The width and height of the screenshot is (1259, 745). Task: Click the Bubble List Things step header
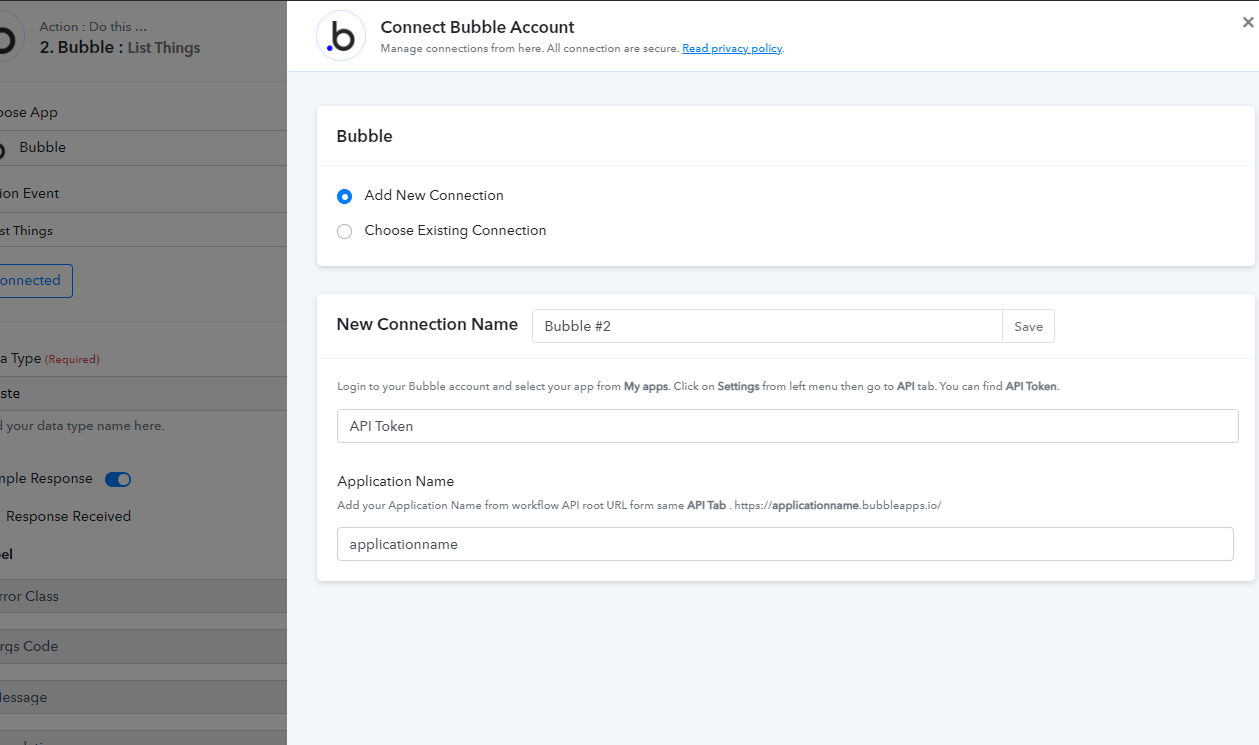(x=120, y=47)
